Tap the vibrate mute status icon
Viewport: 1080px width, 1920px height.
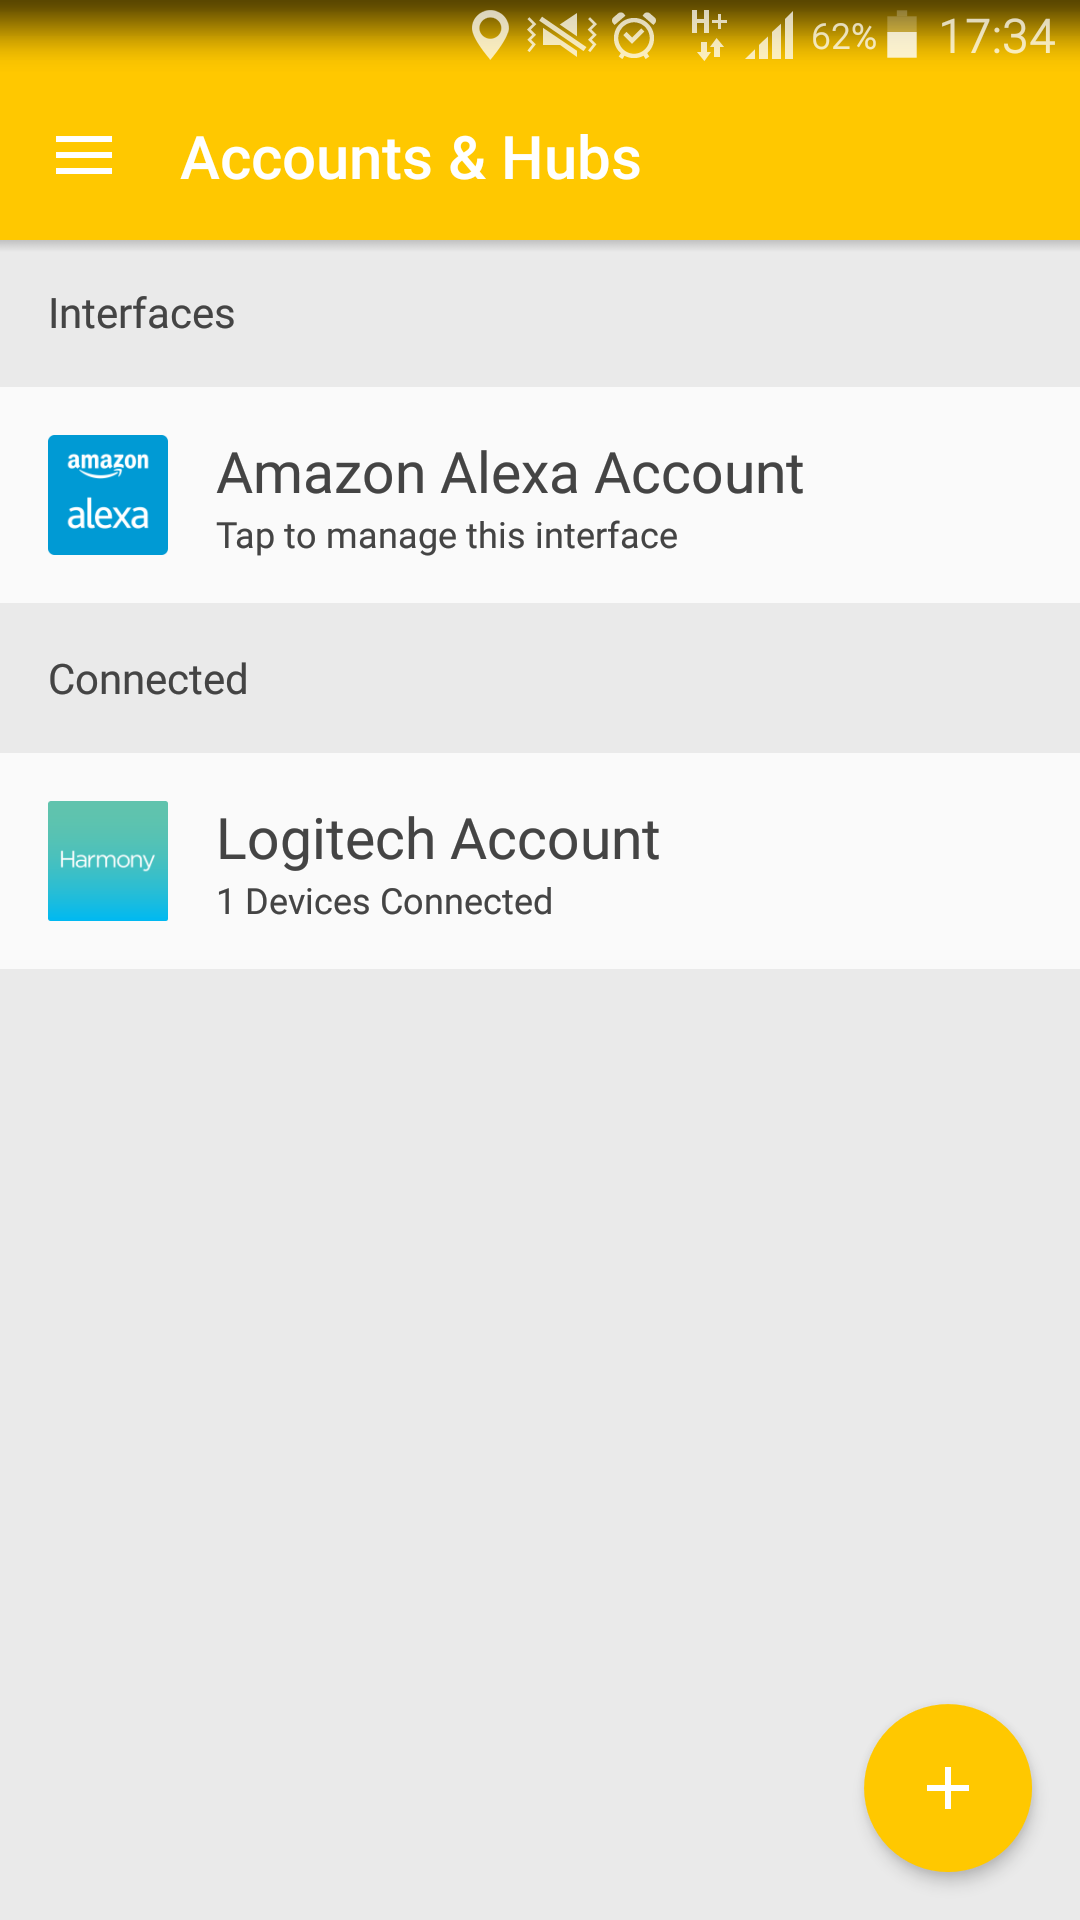(x=562, y=37)
